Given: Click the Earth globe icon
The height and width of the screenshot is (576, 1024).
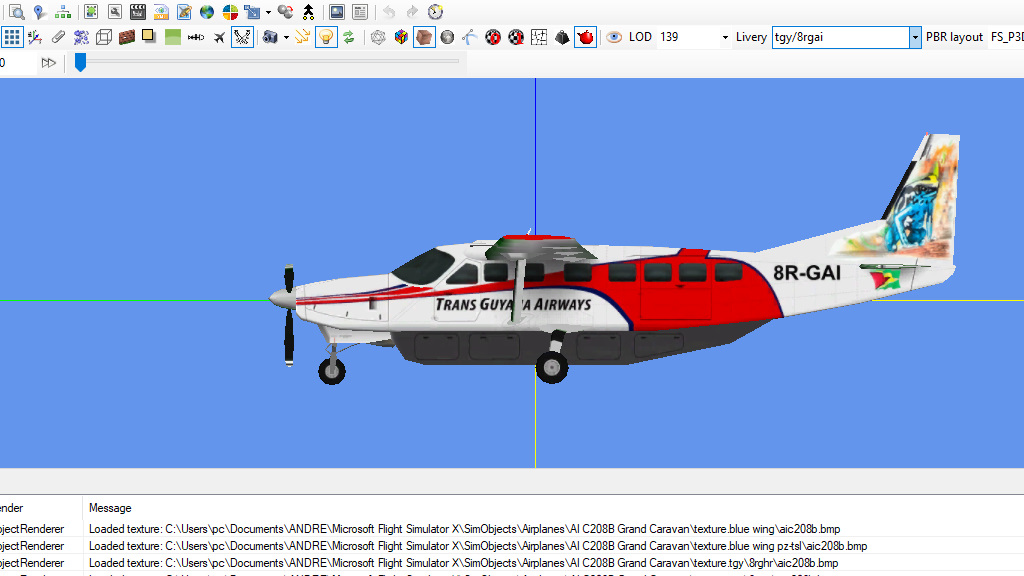Looking at the screenshot, I should (207, 12).
